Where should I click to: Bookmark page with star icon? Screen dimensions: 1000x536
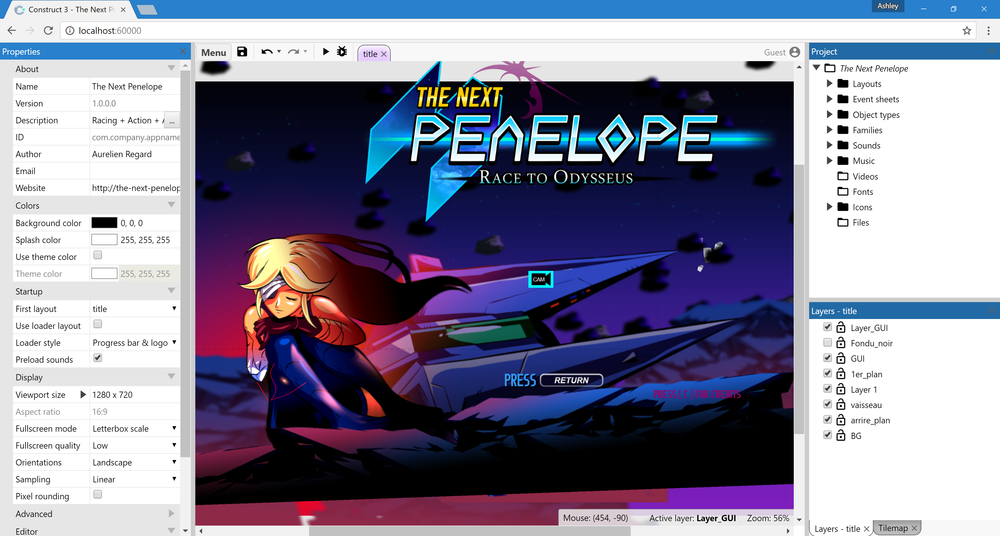(x=967, y=30)
